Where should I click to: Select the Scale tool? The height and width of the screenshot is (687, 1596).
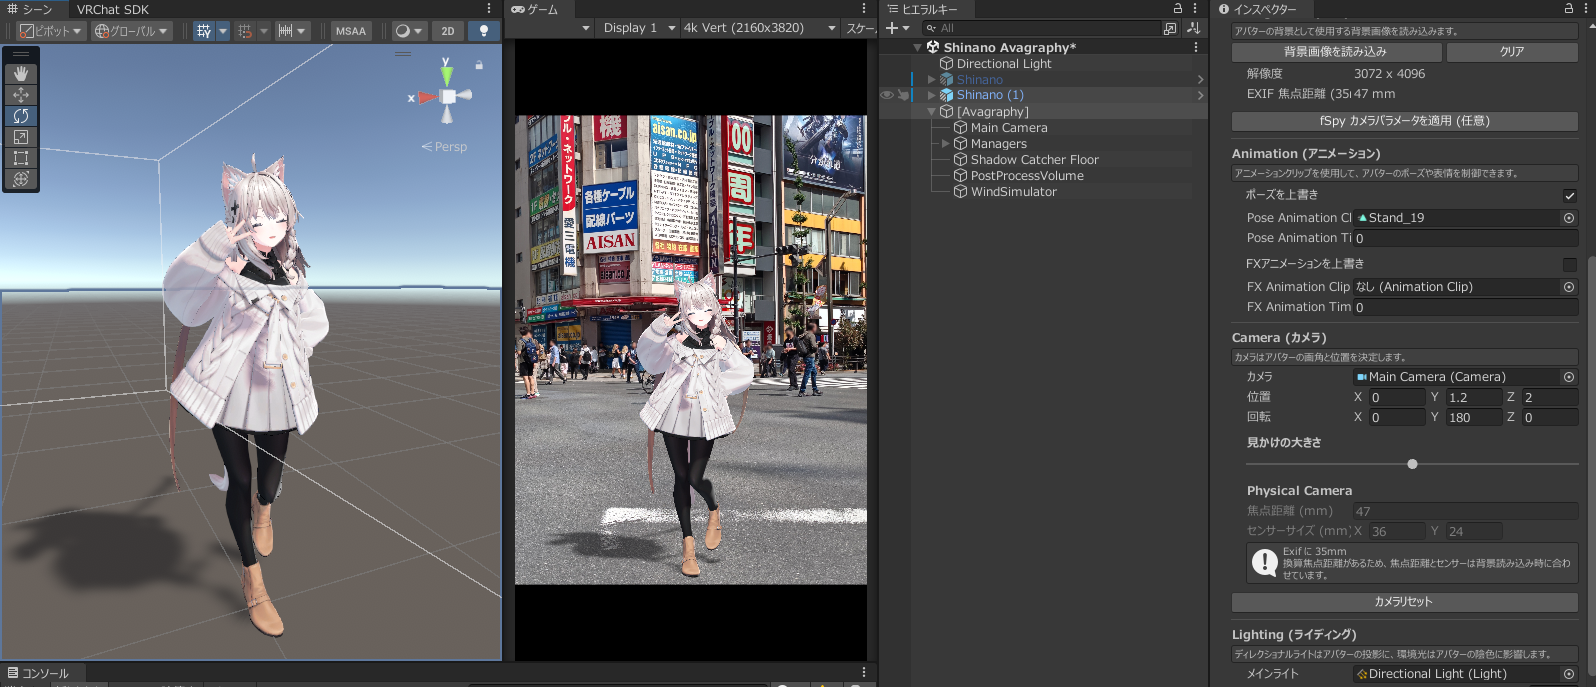[x=20, y=137]
